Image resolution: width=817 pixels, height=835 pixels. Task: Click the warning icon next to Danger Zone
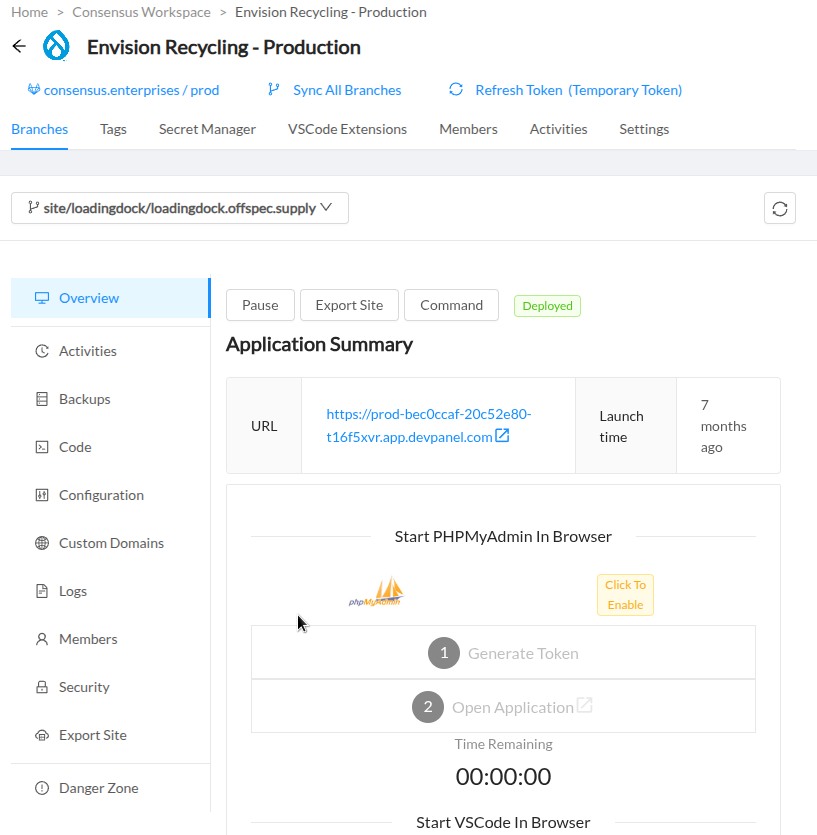tap(42, 788)
